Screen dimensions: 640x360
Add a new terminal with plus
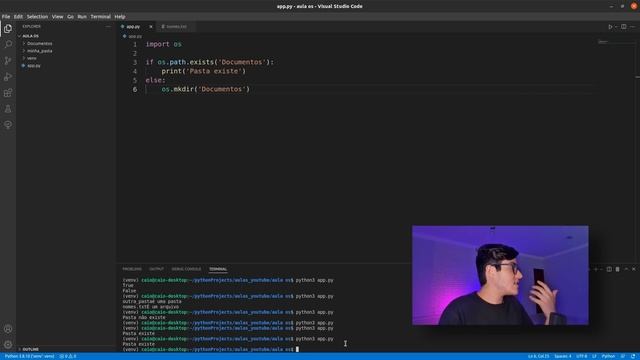(596, 269)
